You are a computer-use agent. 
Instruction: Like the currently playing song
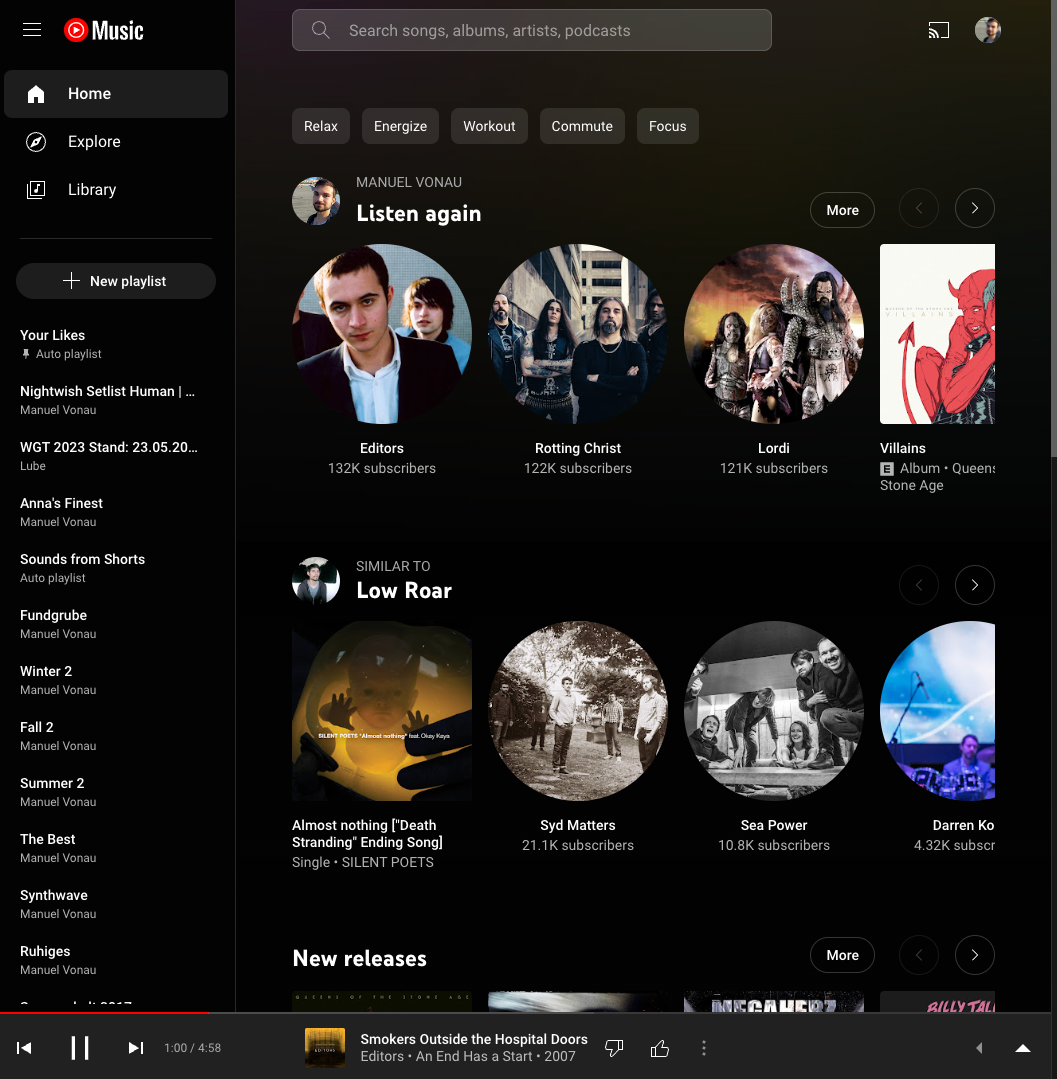click(659, 1047)
